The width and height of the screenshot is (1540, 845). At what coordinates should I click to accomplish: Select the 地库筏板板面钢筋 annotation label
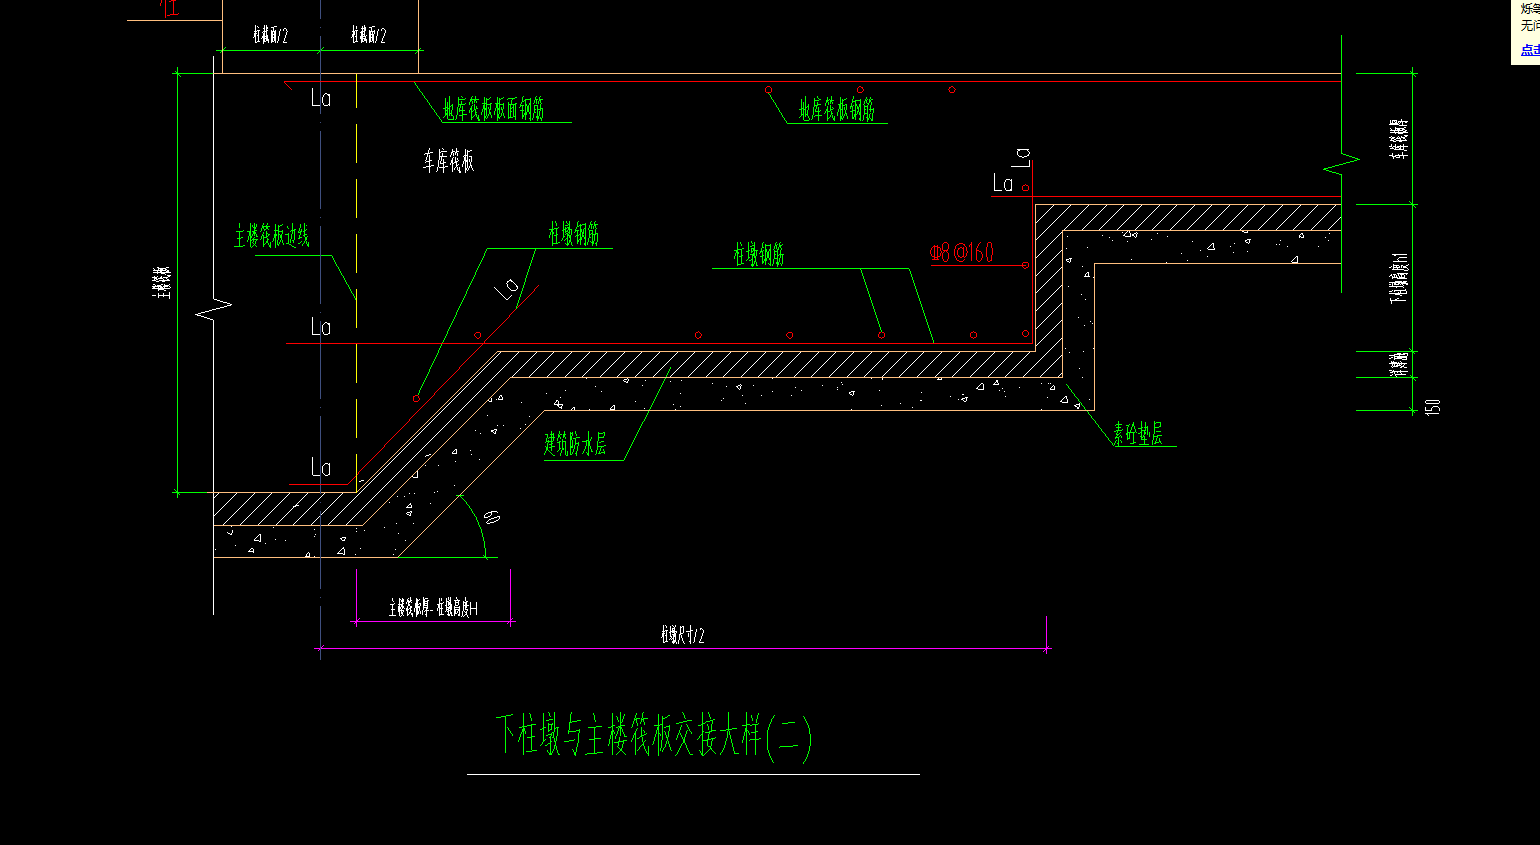(x=494, y=109)
